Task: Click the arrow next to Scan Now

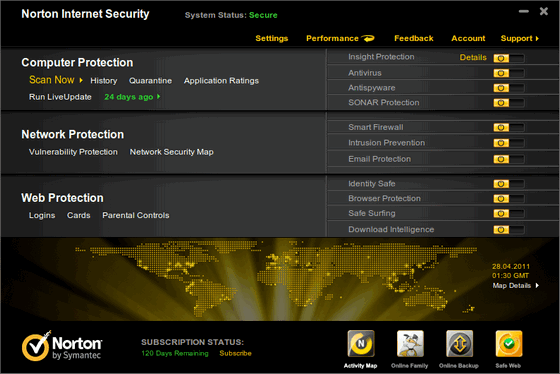Action: pyautogui.click(x=81, y=80)
